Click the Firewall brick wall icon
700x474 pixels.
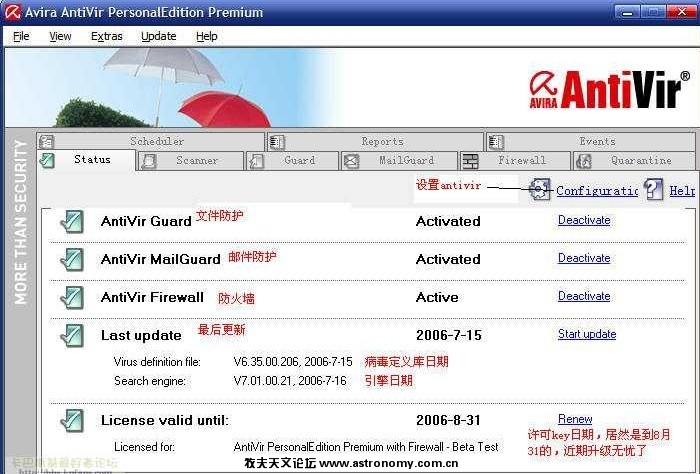(x=470, y=161)
